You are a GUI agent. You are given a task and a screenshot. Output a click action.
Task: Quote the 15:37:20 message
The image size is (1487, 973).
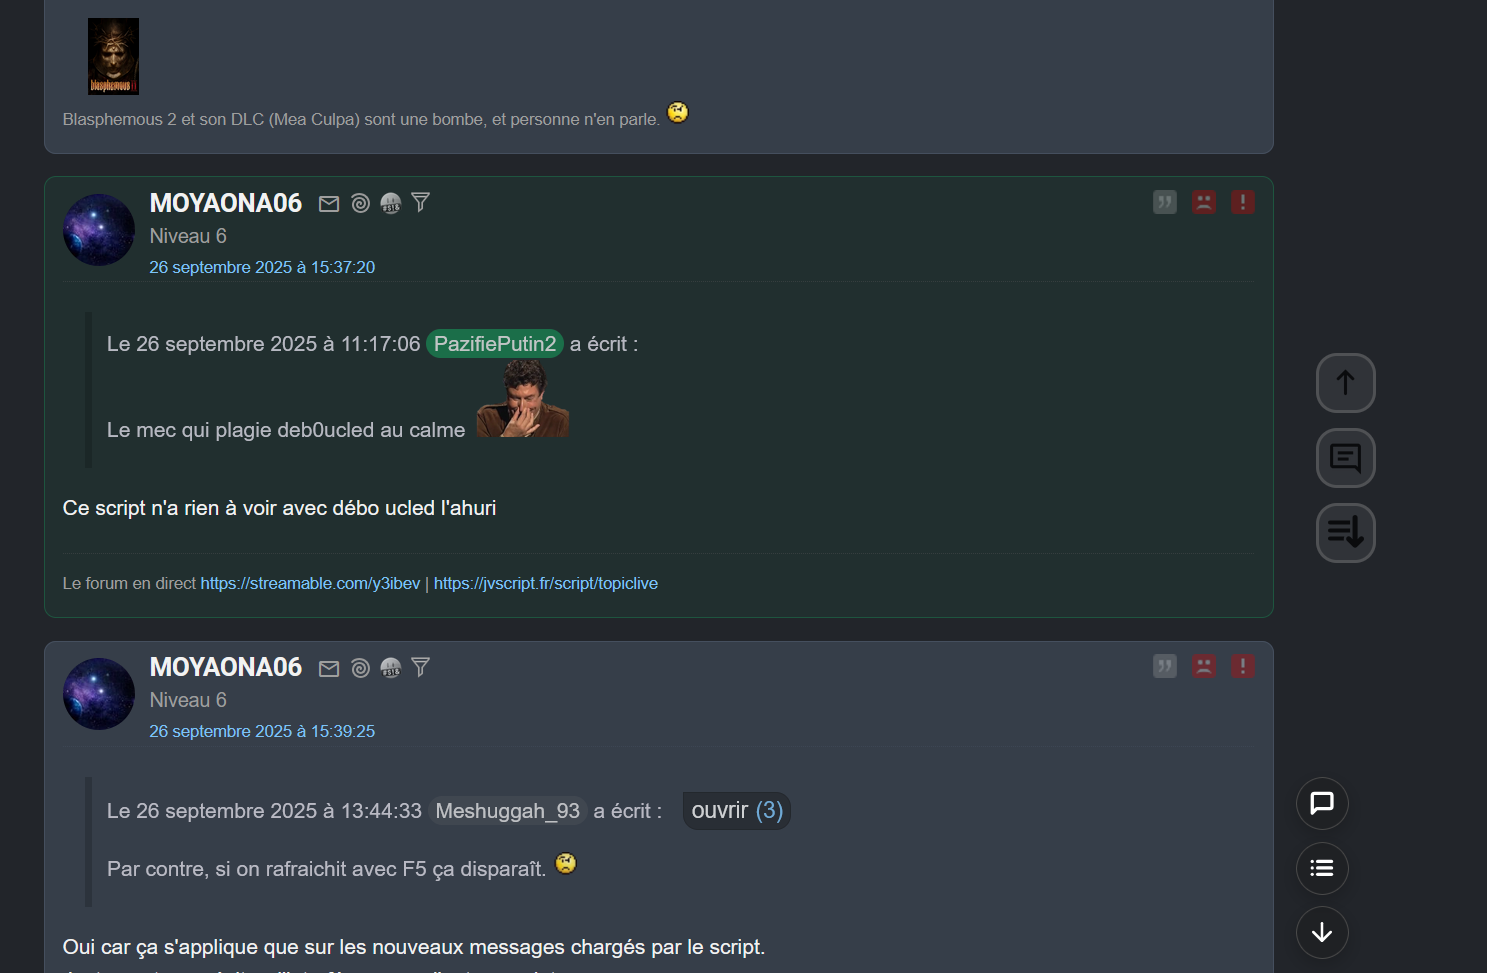[x=1165, y=202]
